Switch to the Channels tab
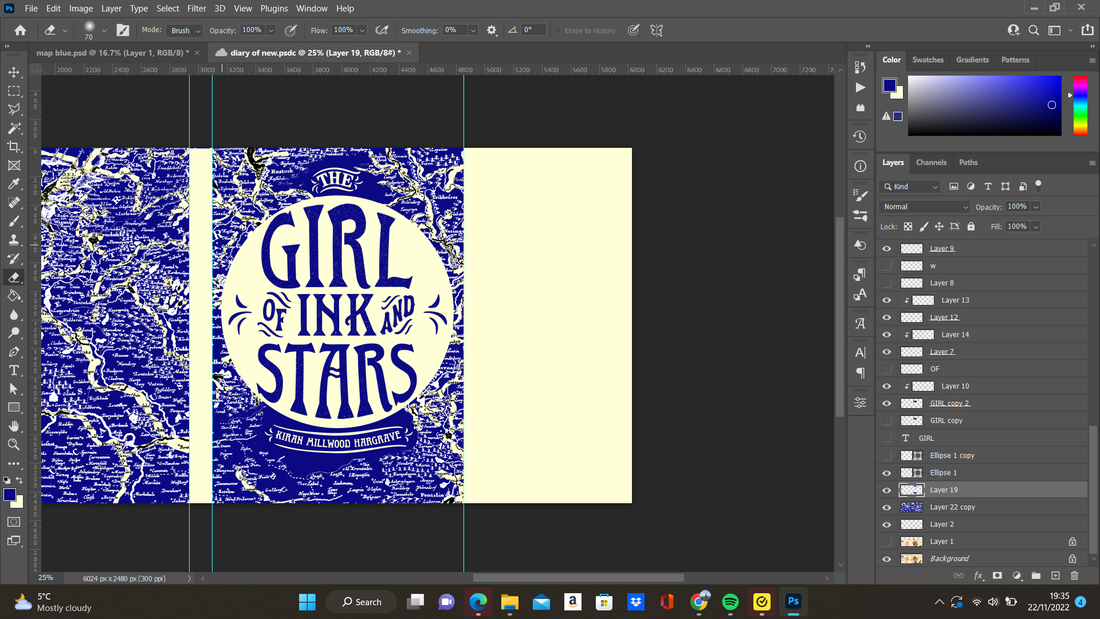The height and width of the screenshot is (619, 1100). 931,162
